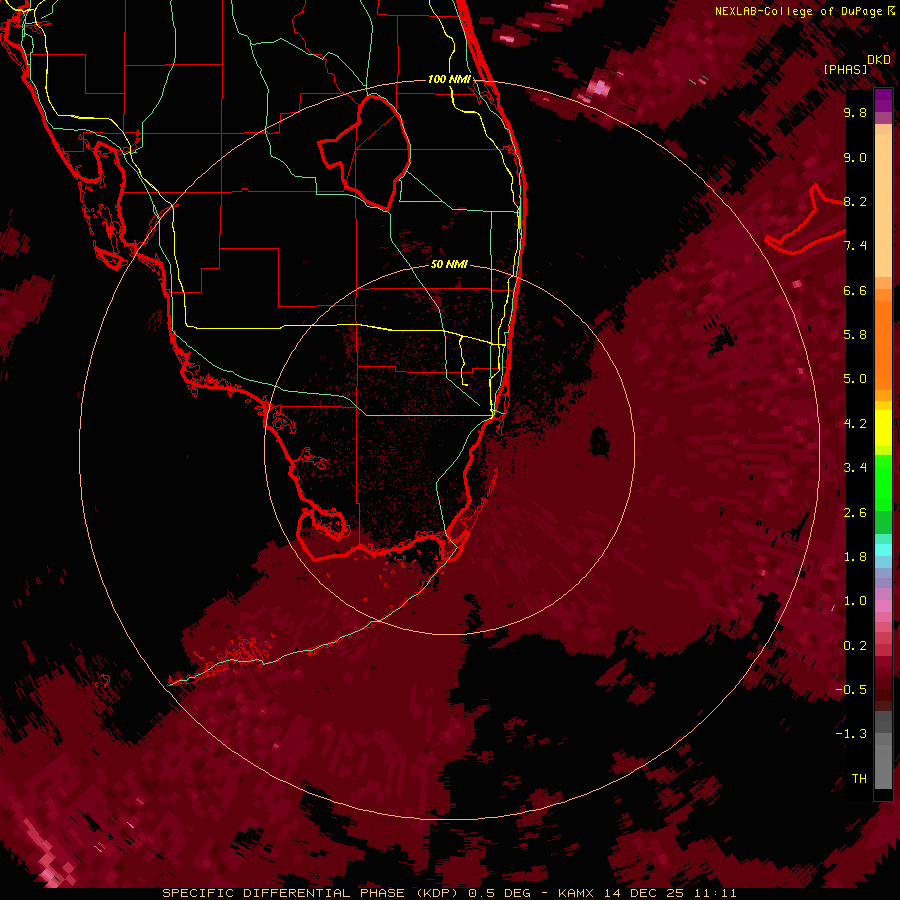This screenshot has height=900, width=900.
Task: Click inside the Lake Okeechobee outline on the map
Action: (370, 150)
